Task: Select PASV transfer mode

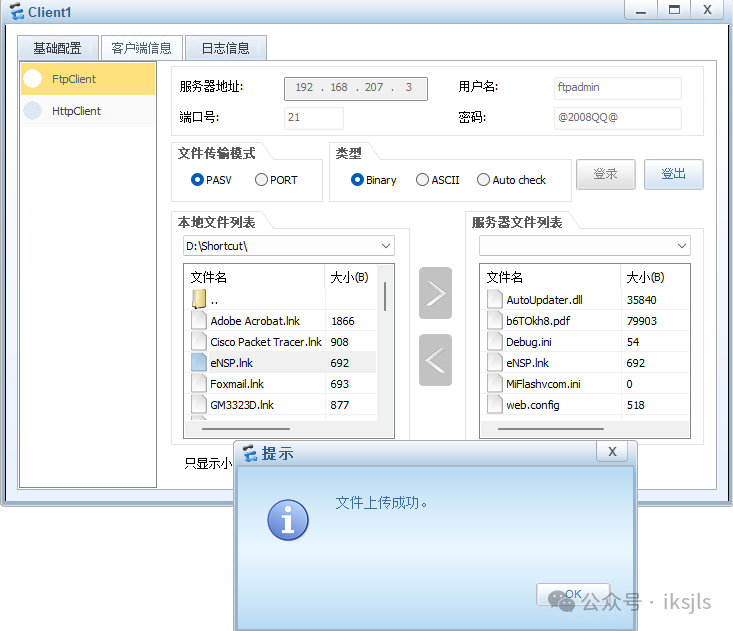Action: coord(197,180)
